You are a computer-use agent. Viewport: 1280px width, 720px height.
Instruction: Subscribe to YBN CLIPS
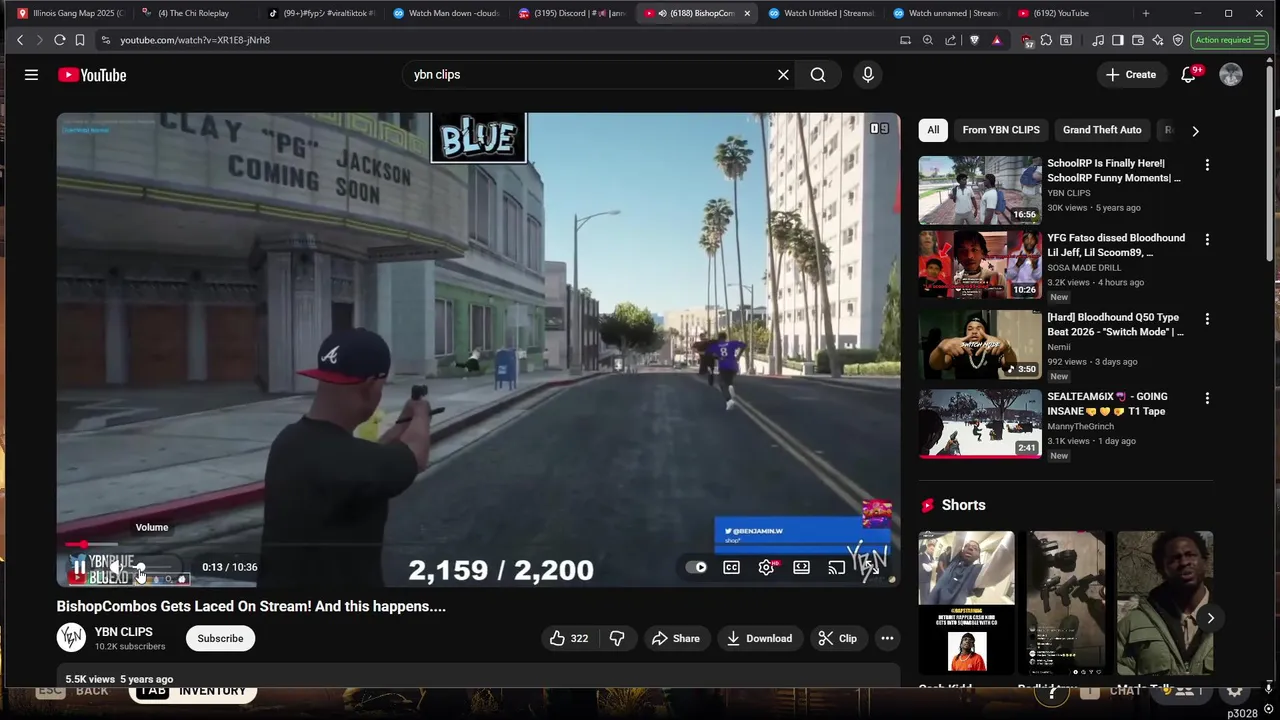click(220, 638)
